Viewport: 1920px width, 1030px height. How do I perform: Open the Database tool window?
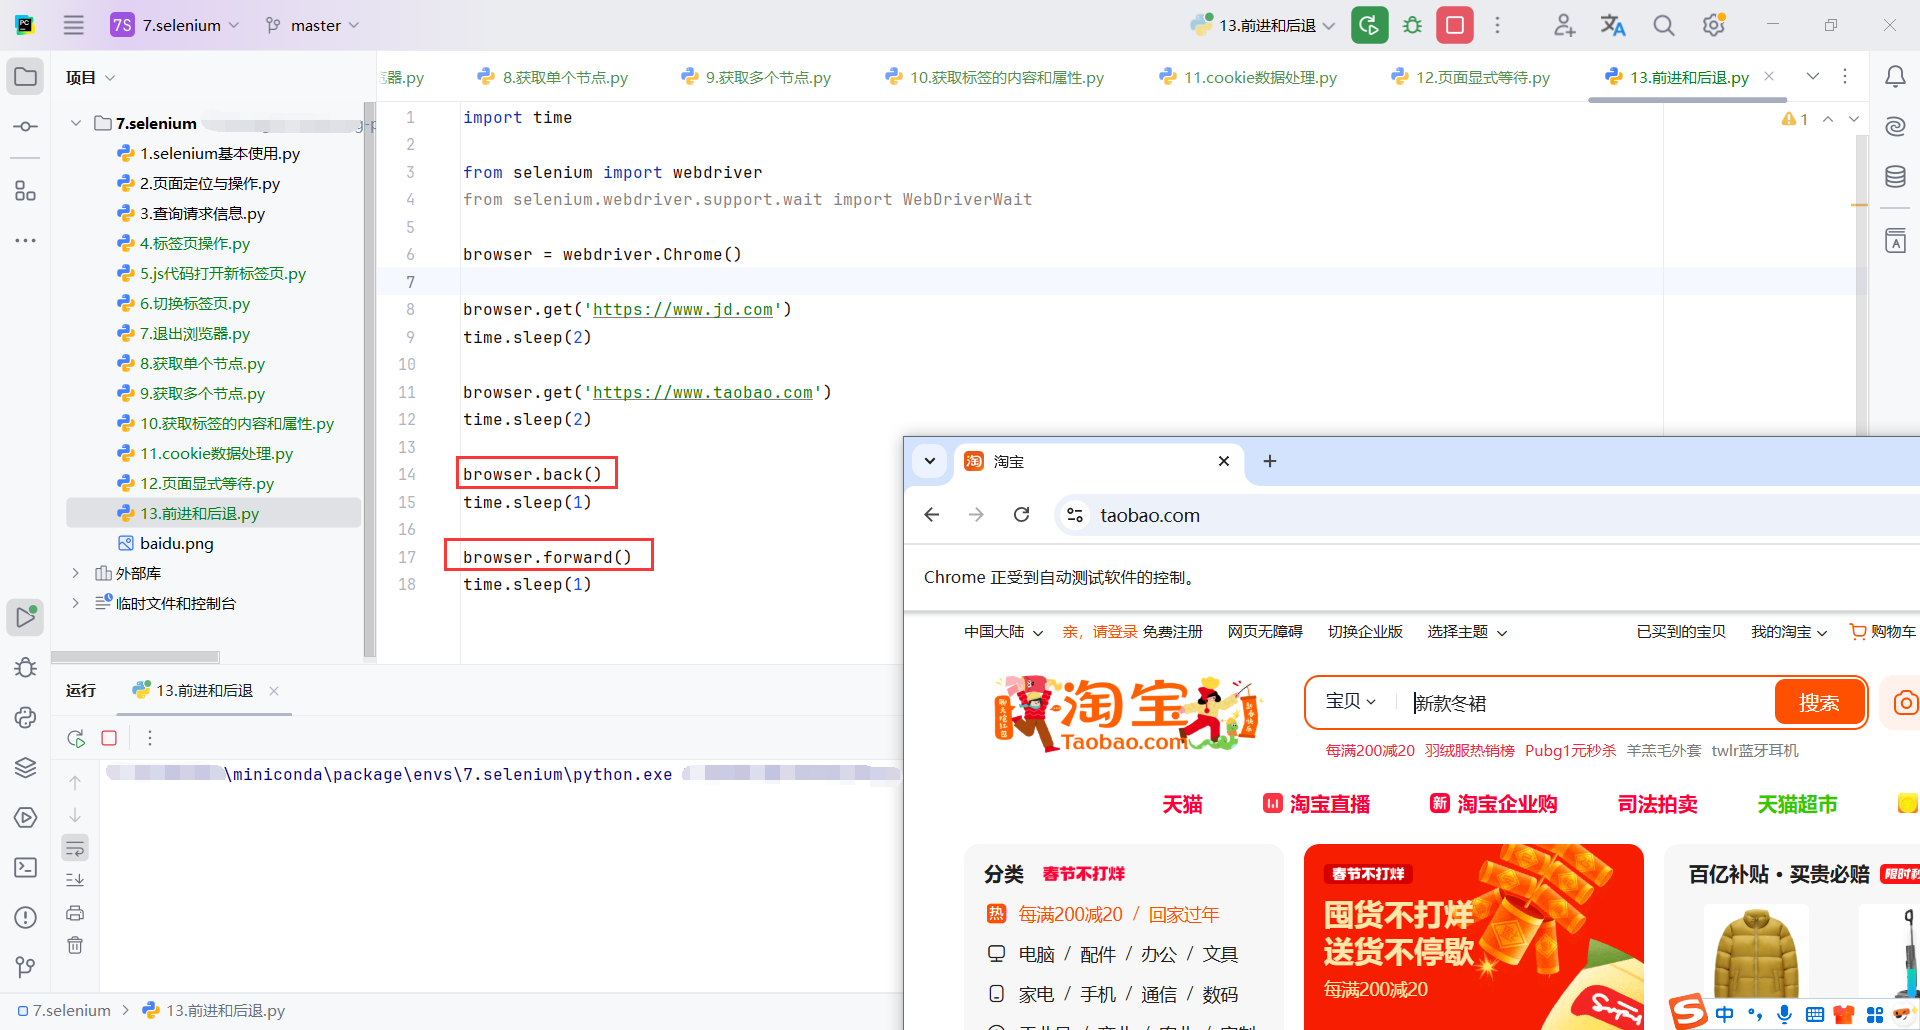click(x=1895, y=177)
